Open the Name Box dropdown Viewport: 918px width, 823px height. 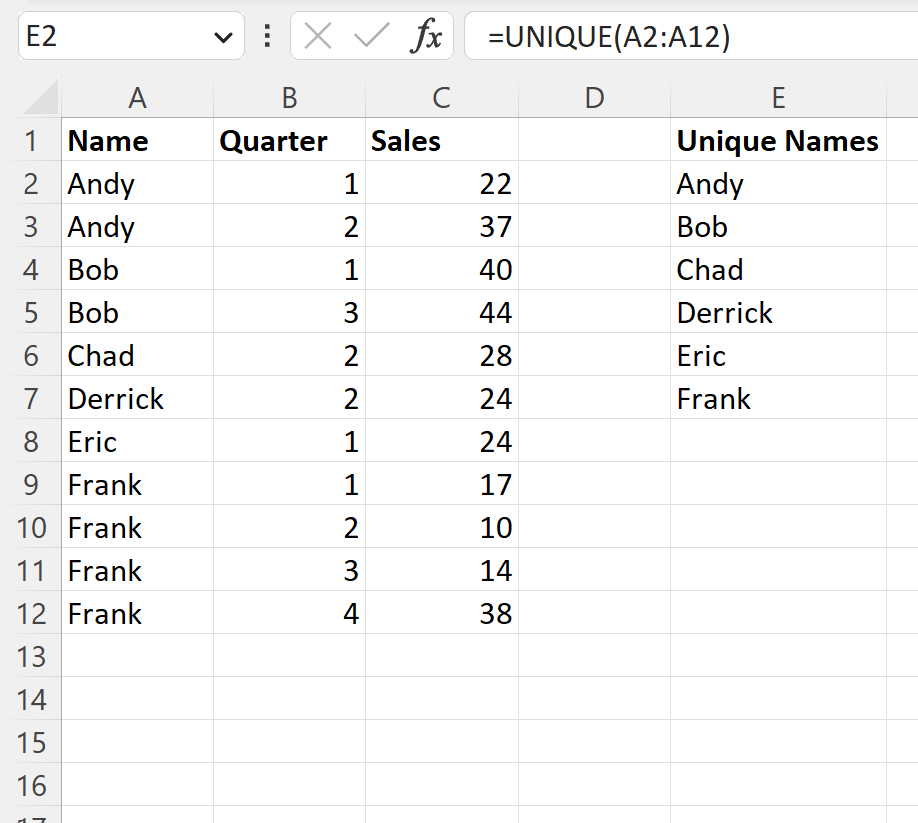pos(225,36)
